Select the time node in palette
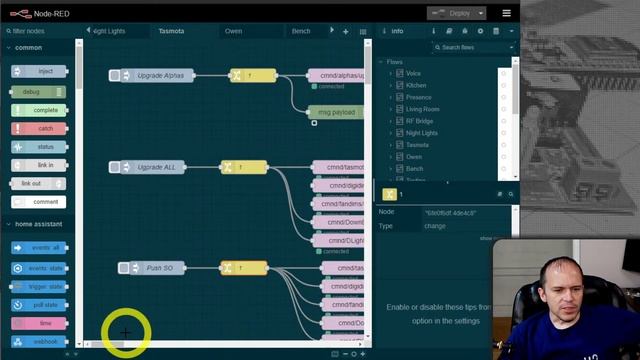This screenshot has width=640, height=360. (x=39, y=323)
